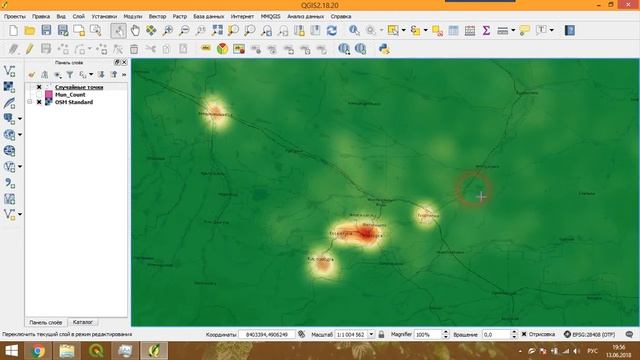This screenshot has height=360, width=640.
Task: Open Windows Start menu
Action: pyautogui.click(x=11, y=351)
